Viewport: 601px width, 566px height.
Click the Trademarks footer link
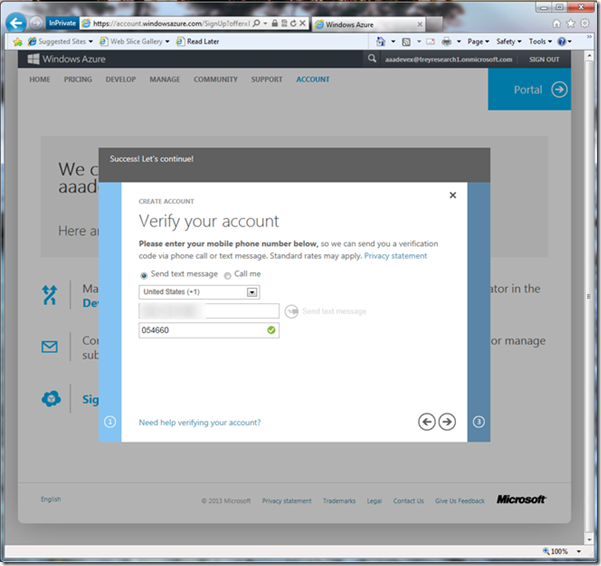point(339,501)
